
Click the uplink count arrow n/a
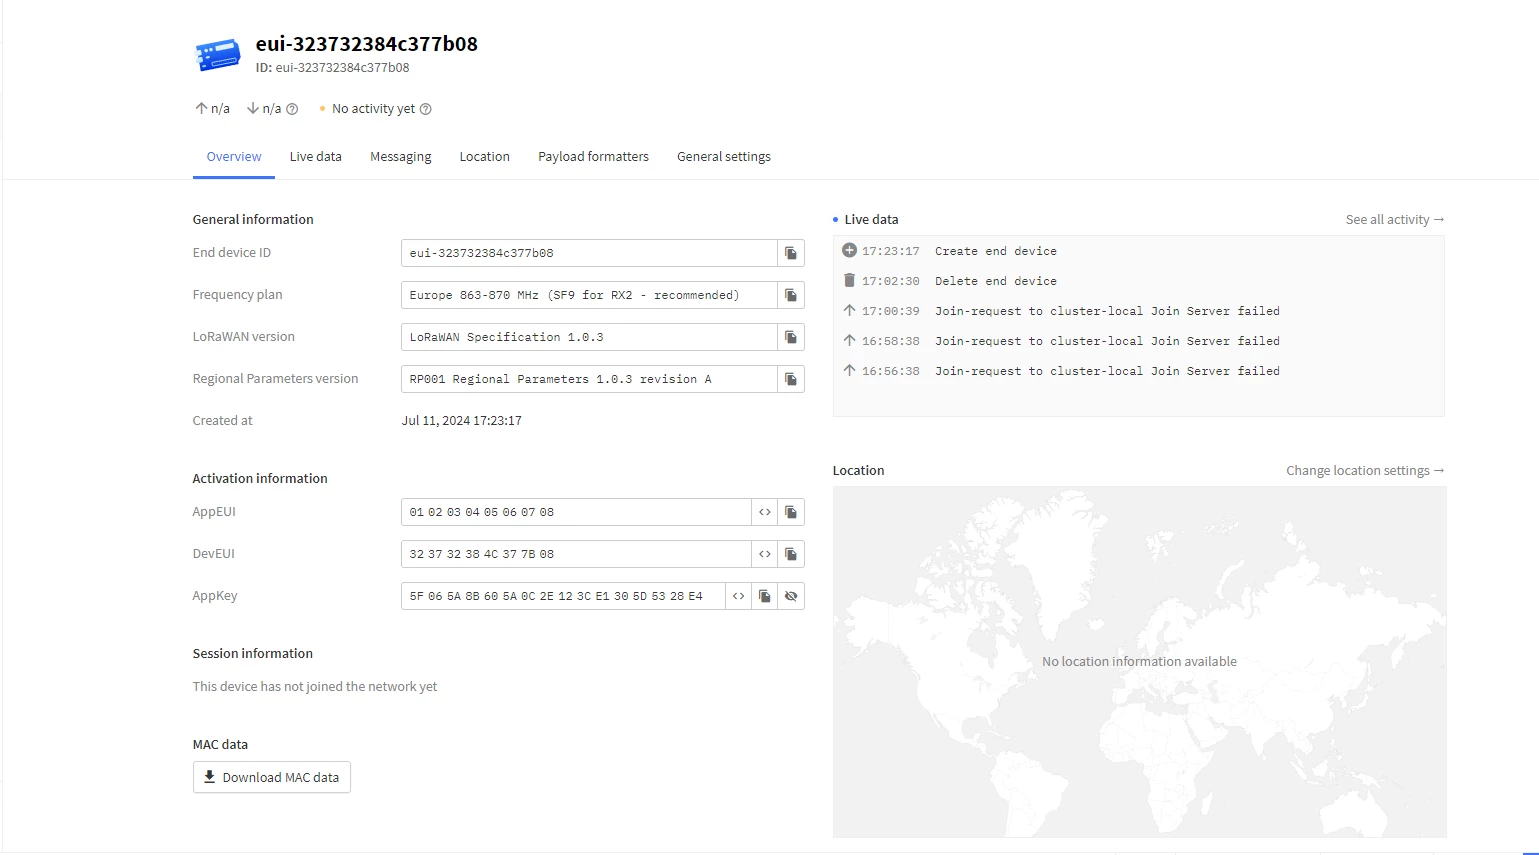point(201,108)
